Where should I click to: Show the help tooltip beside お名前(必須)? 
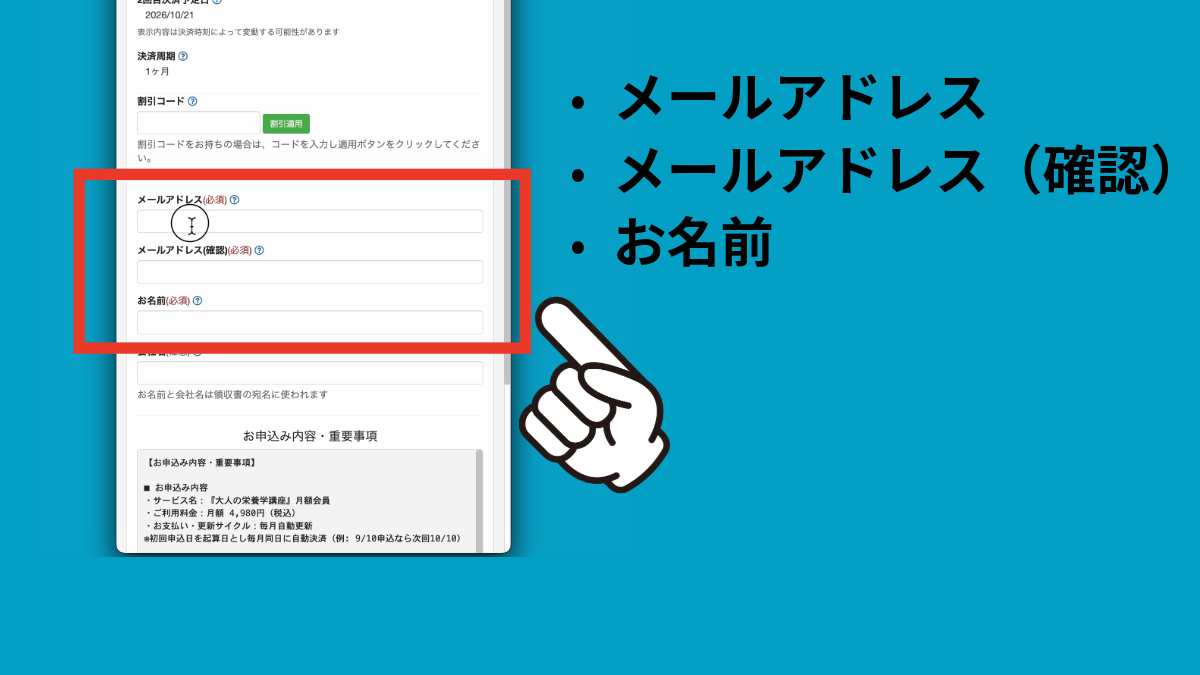coord(197,300)
